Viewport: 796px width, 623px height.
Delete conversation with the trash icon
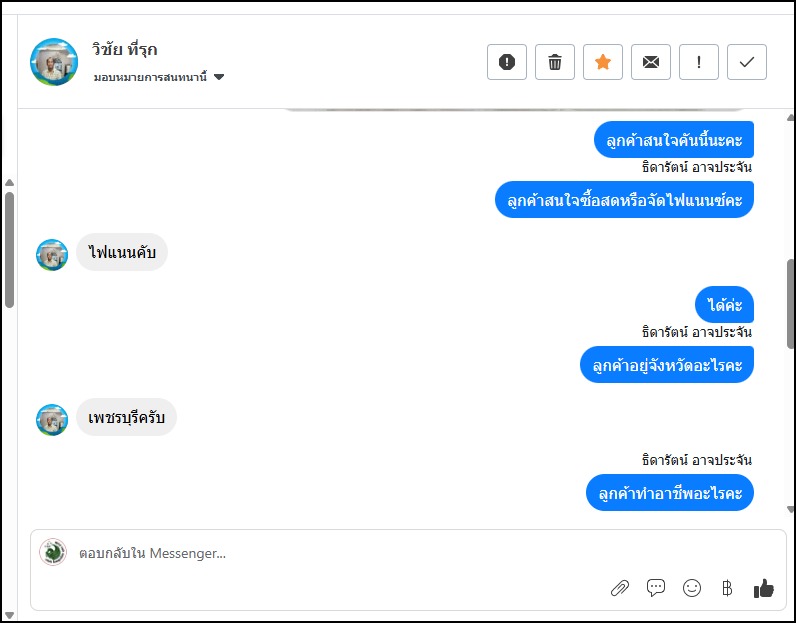pyautogui.click(x=555, y=62)
